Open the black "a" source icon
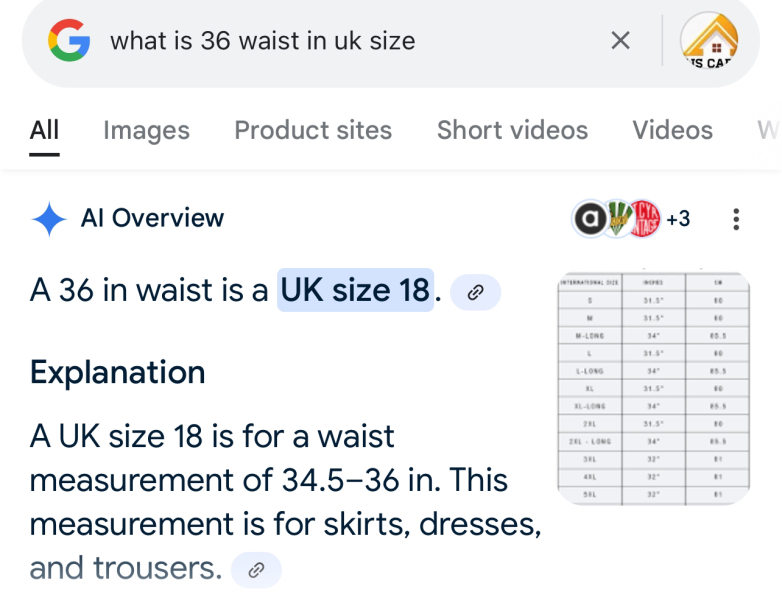This screenshot has width=782, height=600. [589, 218]
